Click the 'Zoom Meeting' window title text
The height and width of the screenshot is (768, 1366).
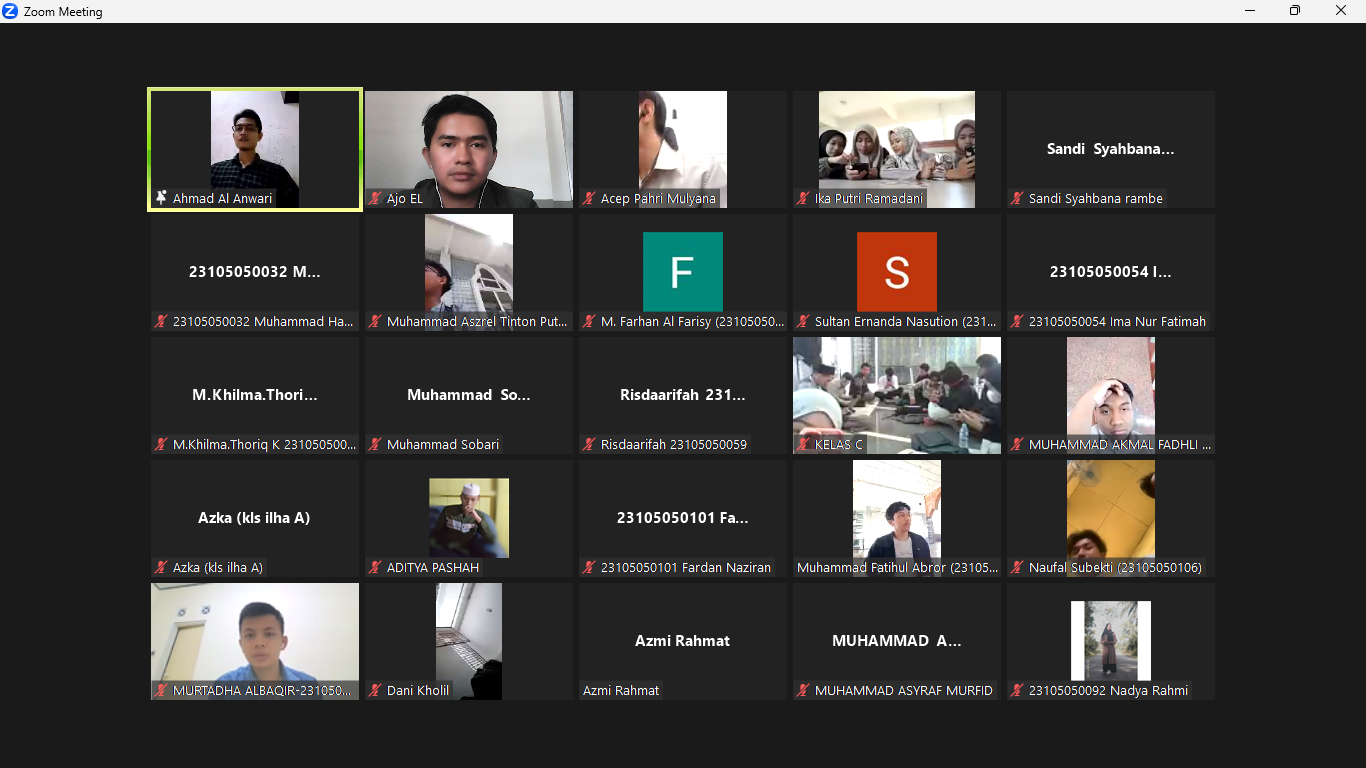[x=63, y=12]
